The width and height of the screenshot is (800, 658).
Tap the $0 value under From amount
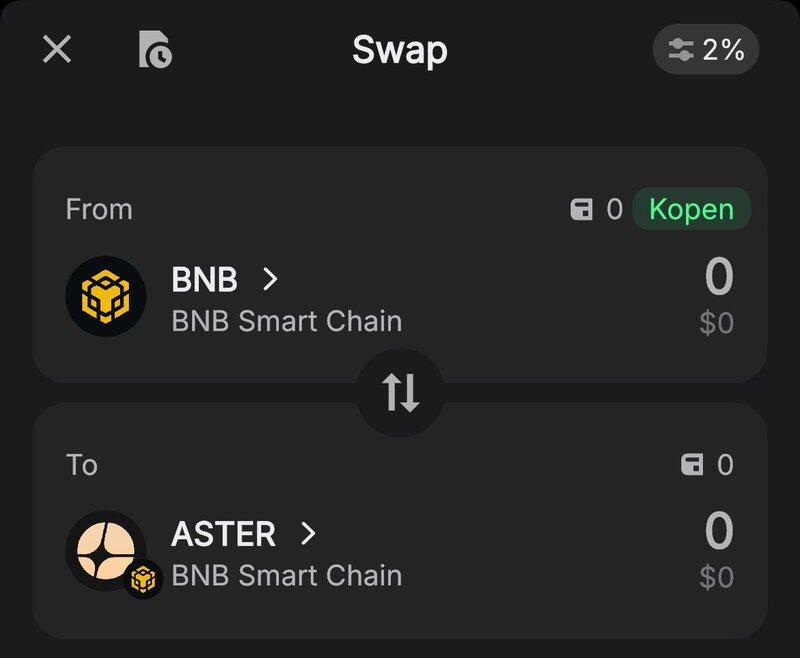pos(716,323)
